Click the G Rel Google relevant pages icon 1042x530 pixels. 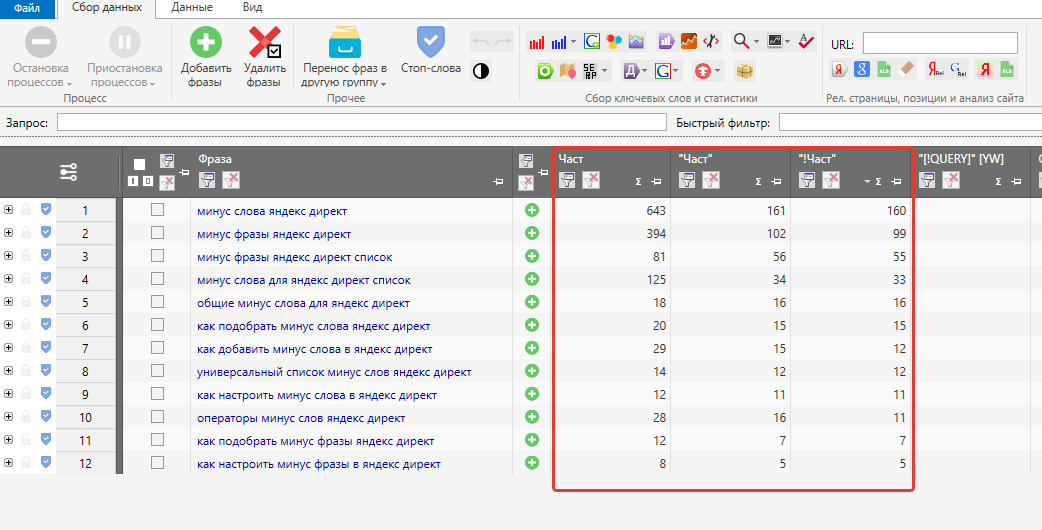click(958, 69)
